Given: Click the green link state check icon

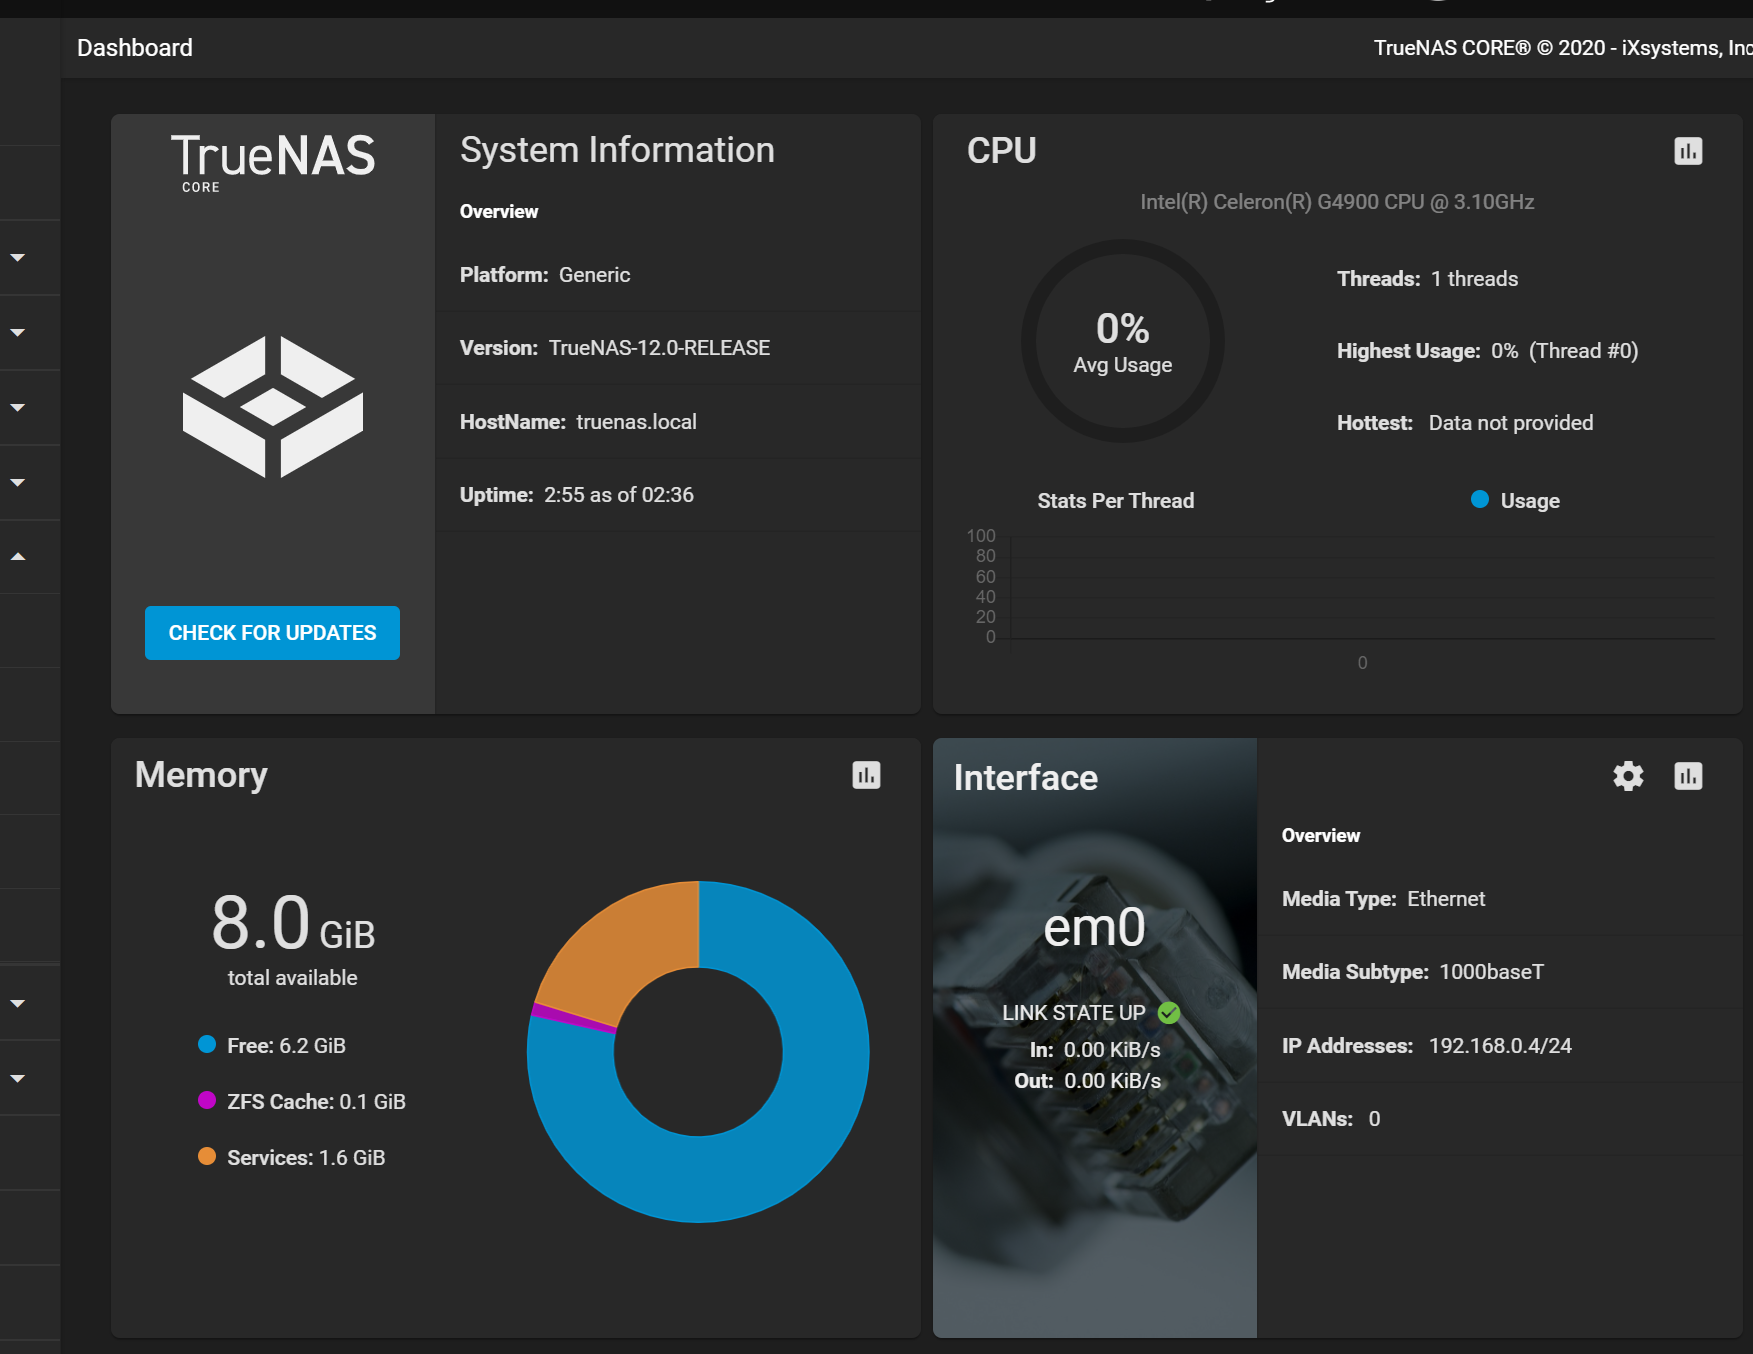Looking at the screenshot, I should click(x=1169, y=1013).
